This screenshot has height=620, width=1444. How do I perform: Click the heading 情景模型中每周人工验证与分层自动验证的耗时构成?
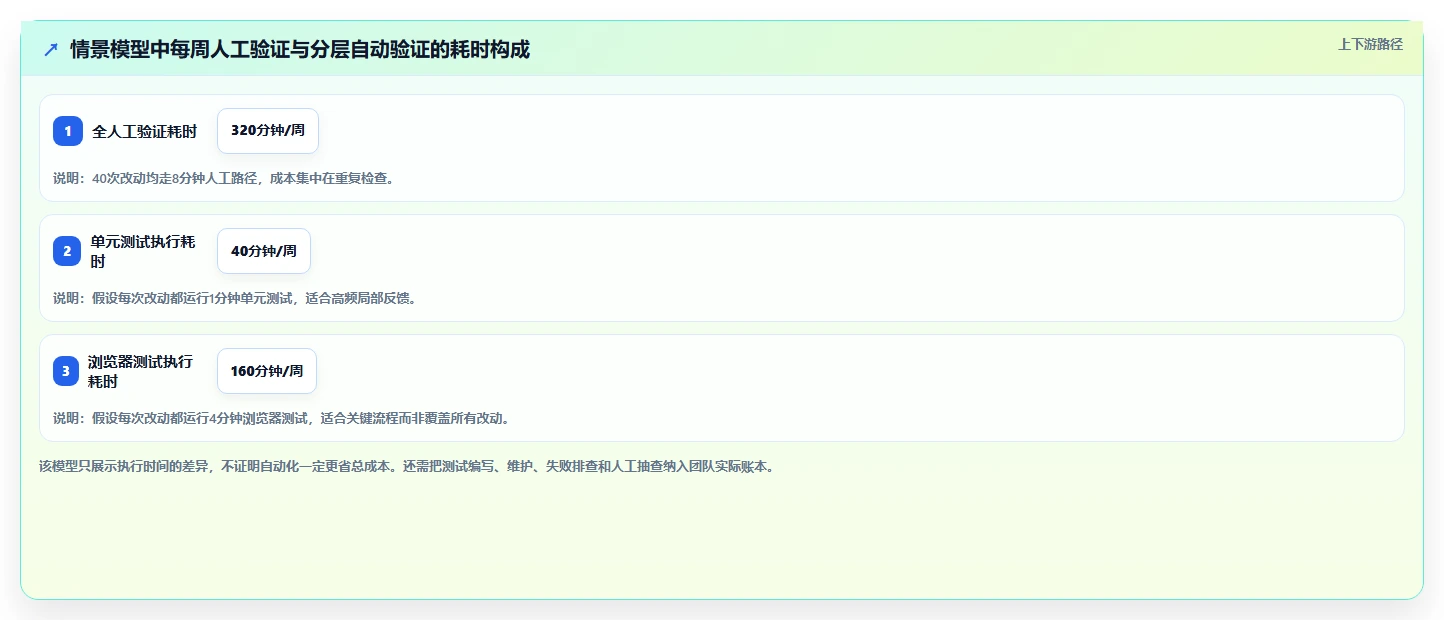tap(300, 49)
